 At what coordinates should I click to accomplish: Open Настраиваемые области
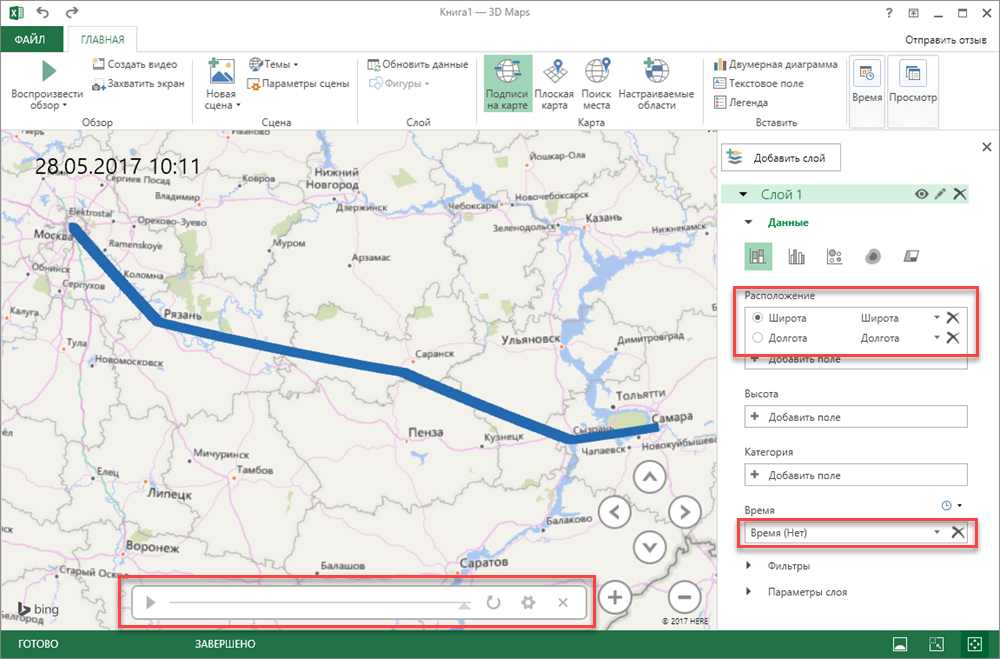coord(656,84)
